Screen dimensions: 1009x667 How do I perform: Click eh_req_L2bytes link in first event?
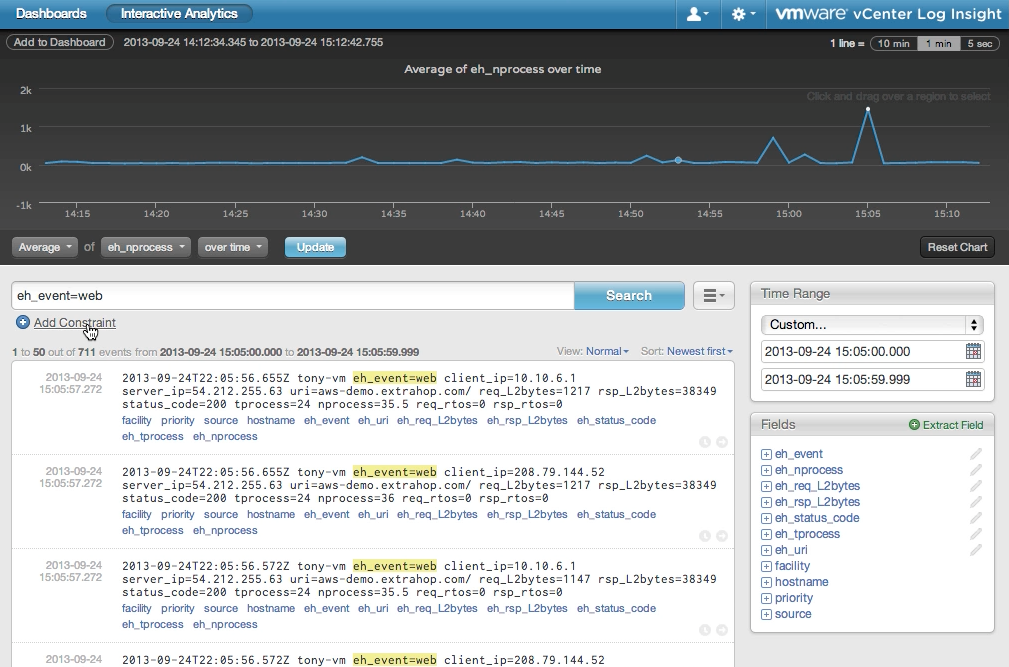click(x=437, y=420)
